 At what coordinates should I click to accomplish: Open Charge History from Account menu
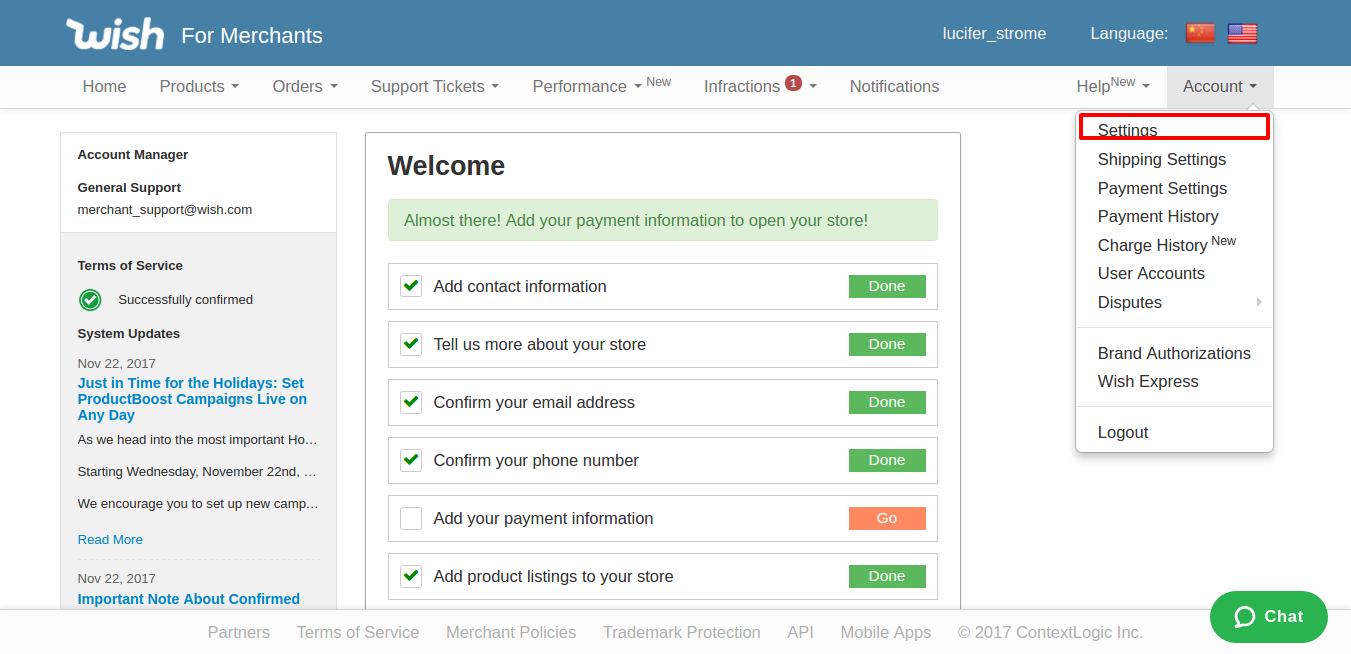point(1174,245)
